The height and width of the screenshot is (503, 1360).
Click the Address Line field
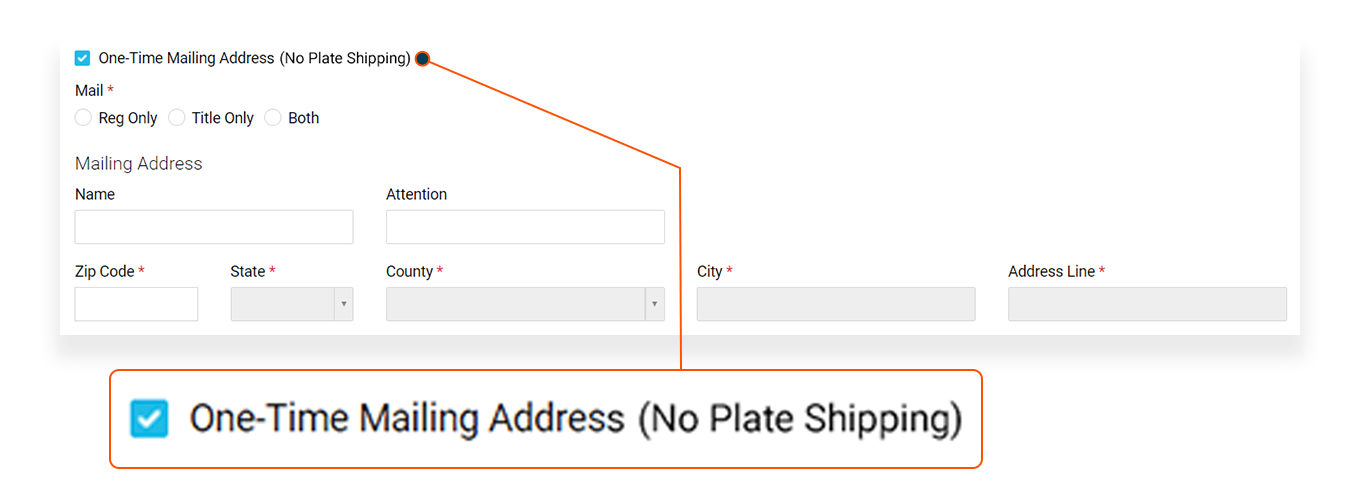point(1147,304)
